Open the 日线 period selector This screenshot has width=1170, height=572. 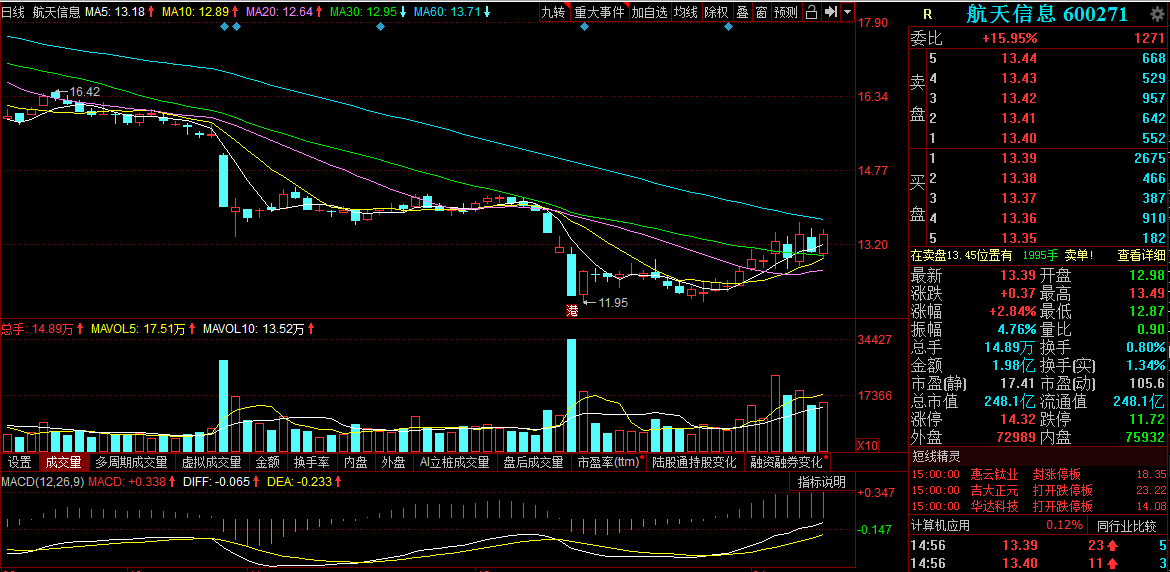(x=12, y=12)
